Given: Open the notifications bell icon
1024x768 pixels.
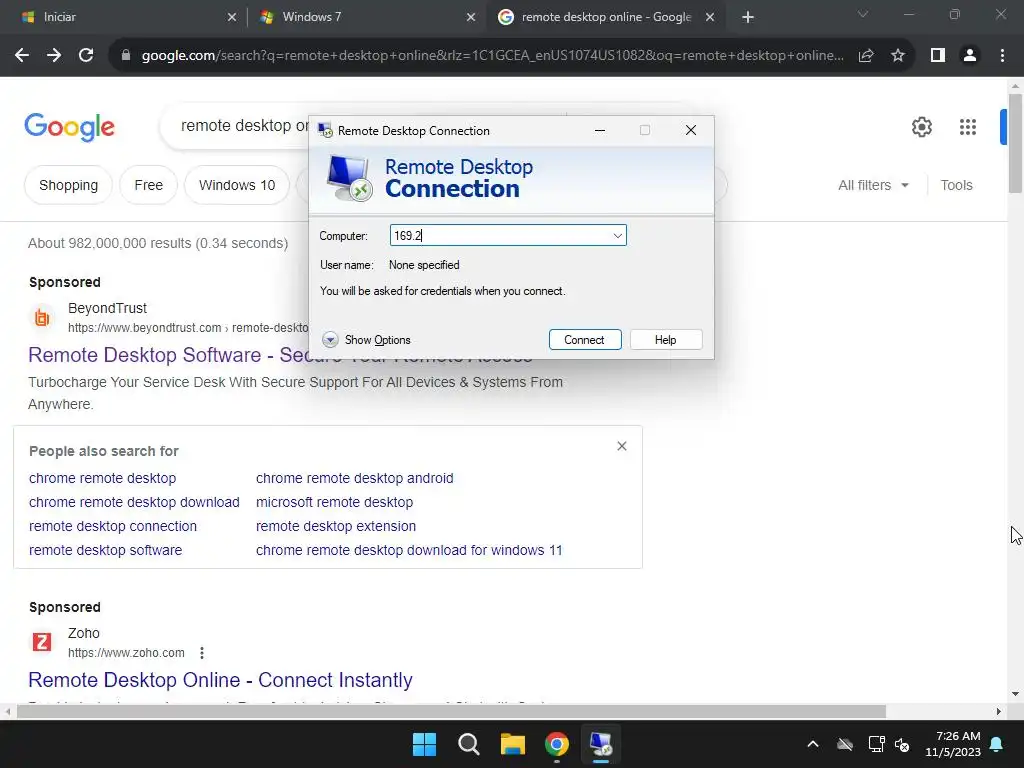Looking at the screenshot, I should (x=997, y=744).
